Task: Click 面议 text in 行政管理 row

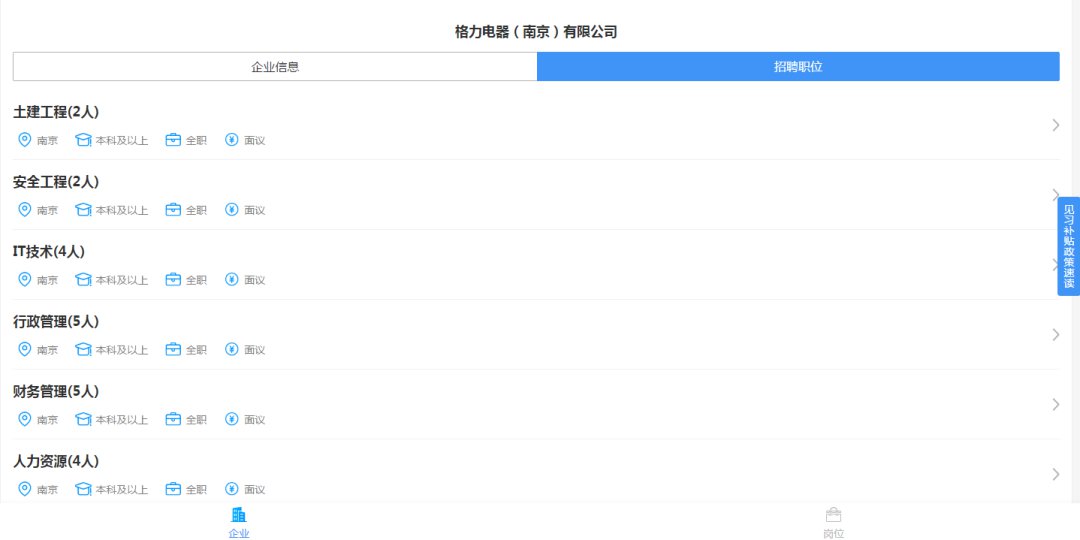Action: coord(255,350)
